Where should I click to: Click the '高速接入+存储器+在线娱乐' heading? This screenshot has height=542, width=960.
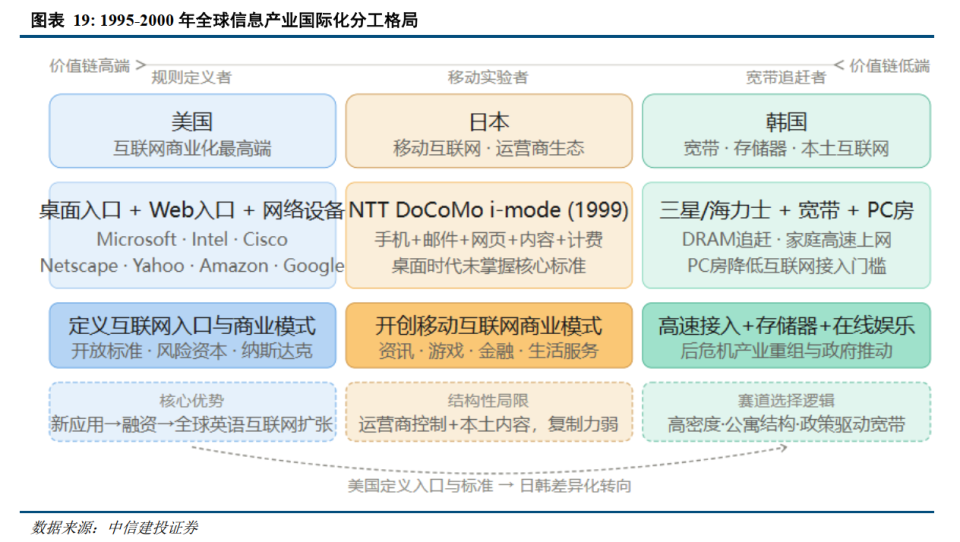click(786, 326)
